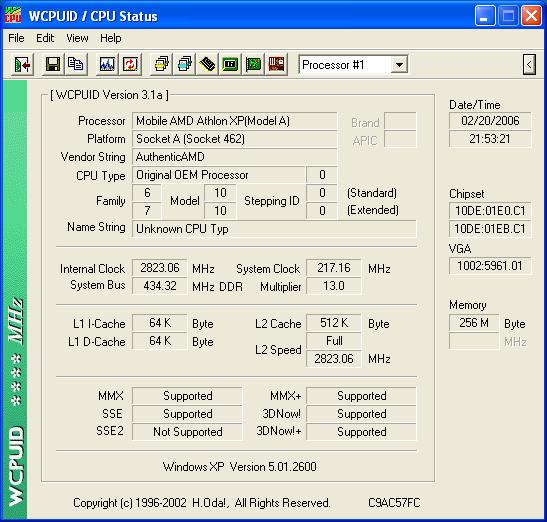The image size is (547, 522).
Task: Click the empty APIC field
Action: [x=400, y=139]
